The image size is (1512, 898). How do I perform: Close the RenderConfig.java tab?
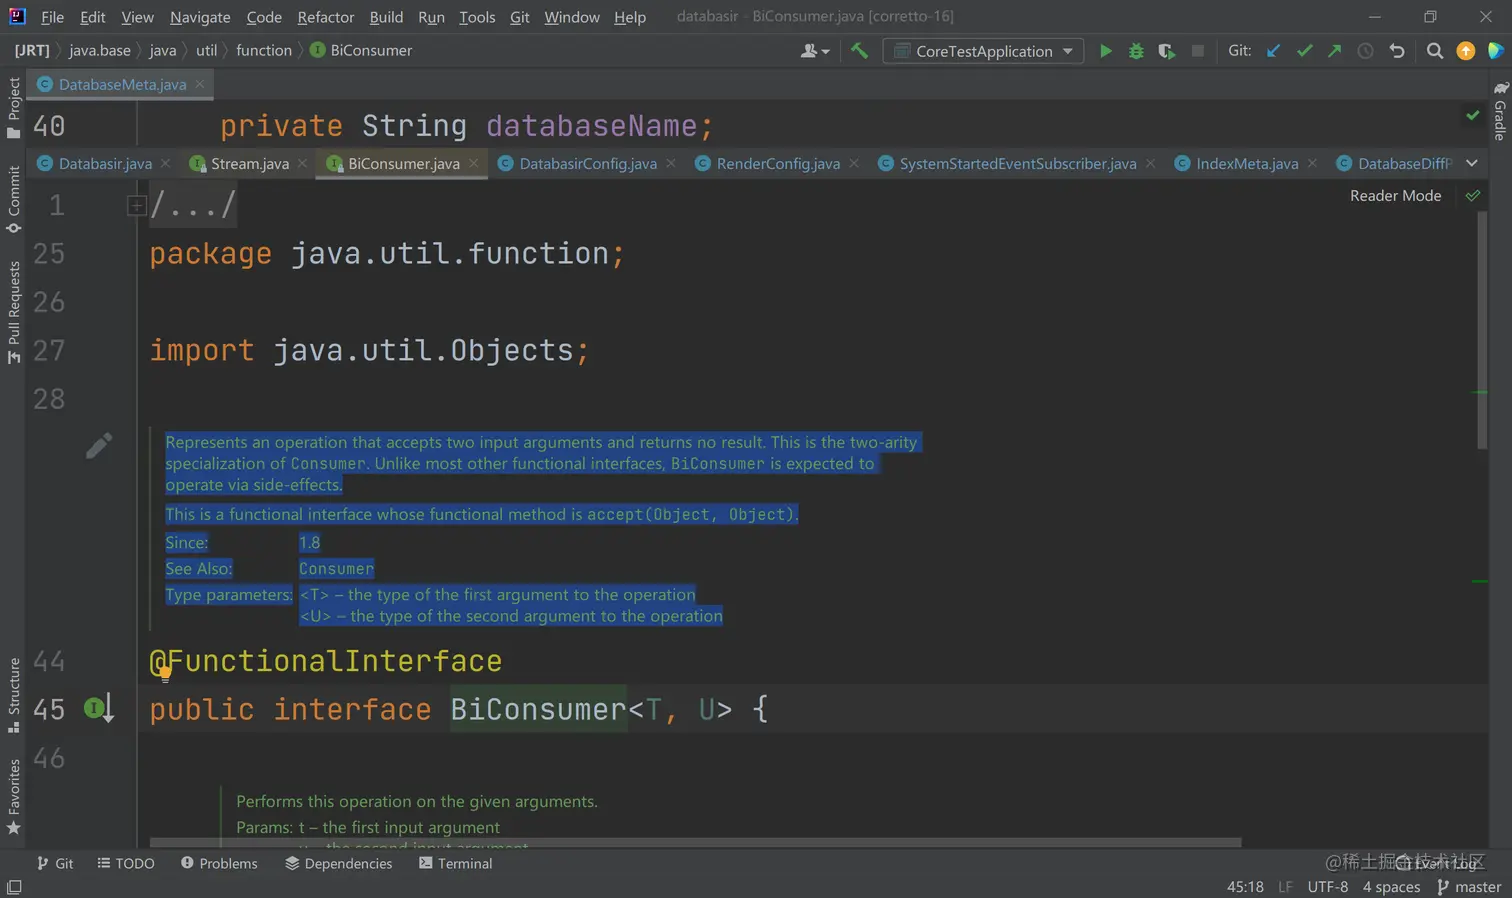pos(854,163)
